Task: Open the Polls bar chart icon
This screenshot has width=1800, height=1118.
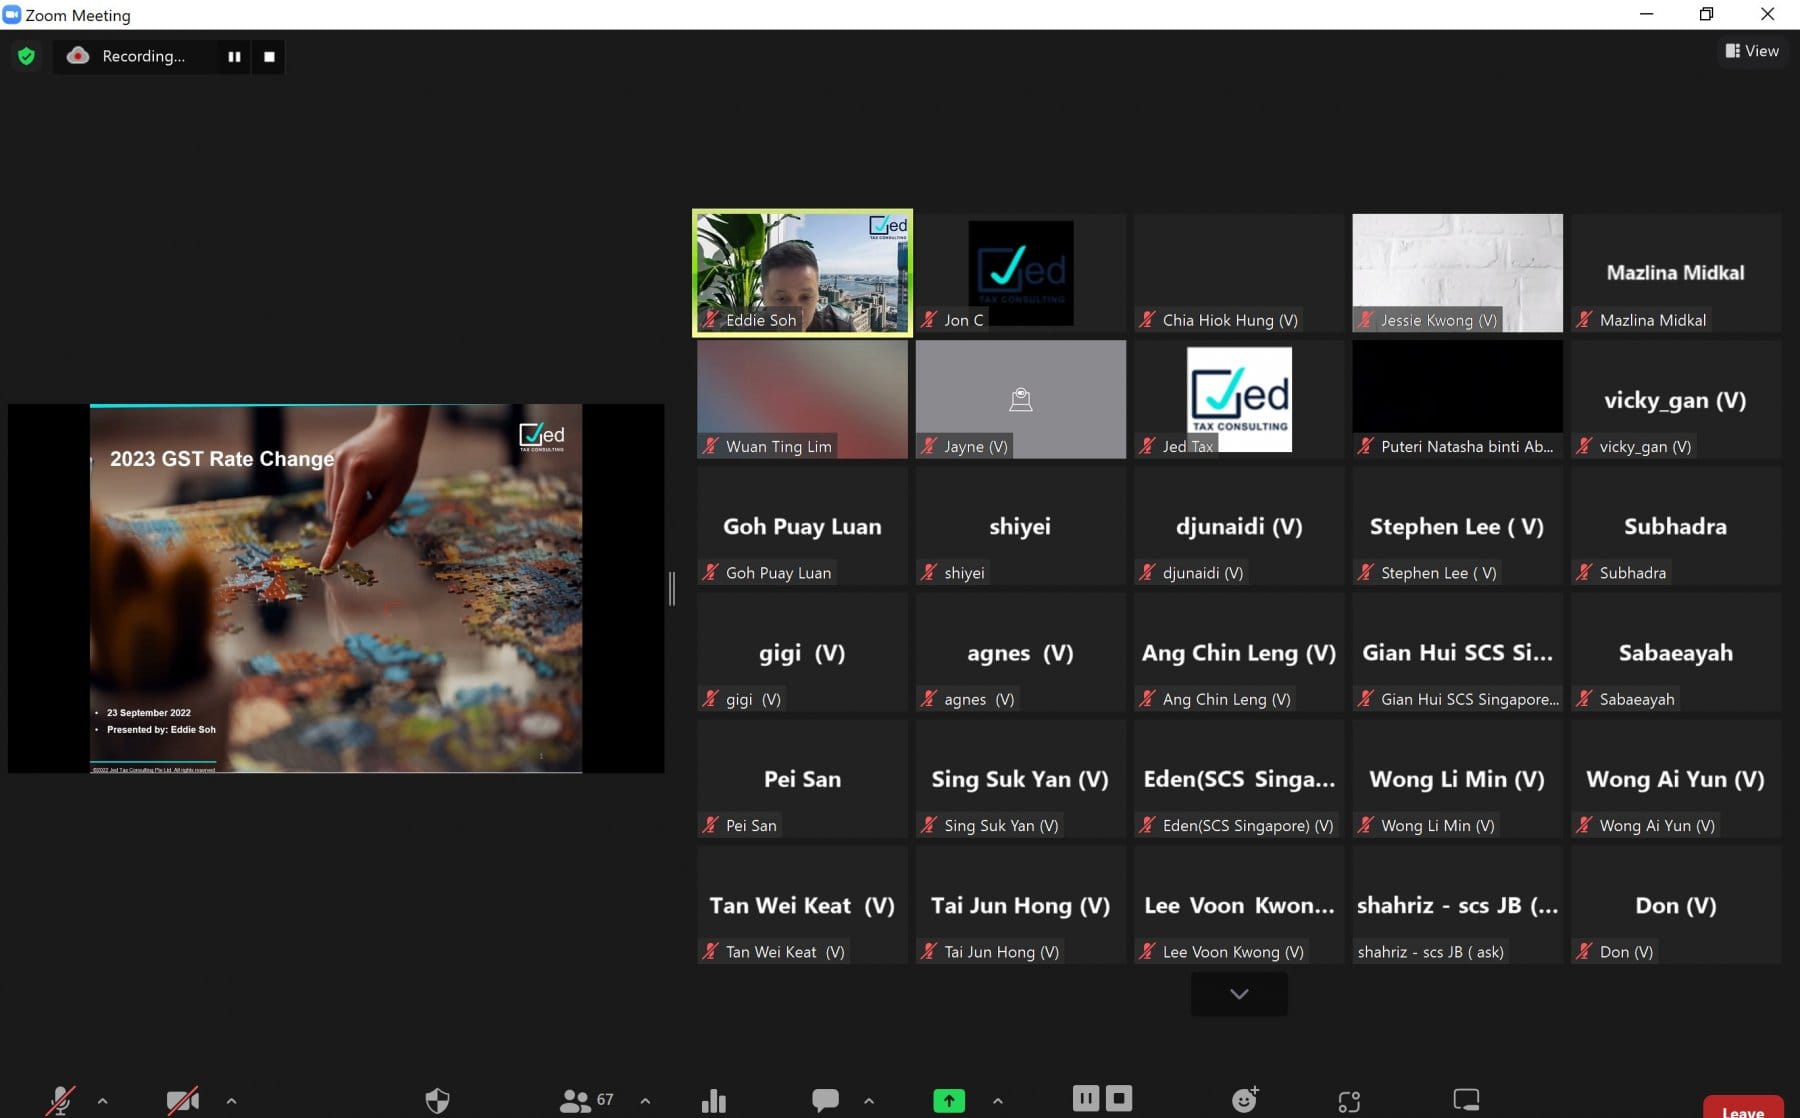Action: click(x=714, y=1100)
